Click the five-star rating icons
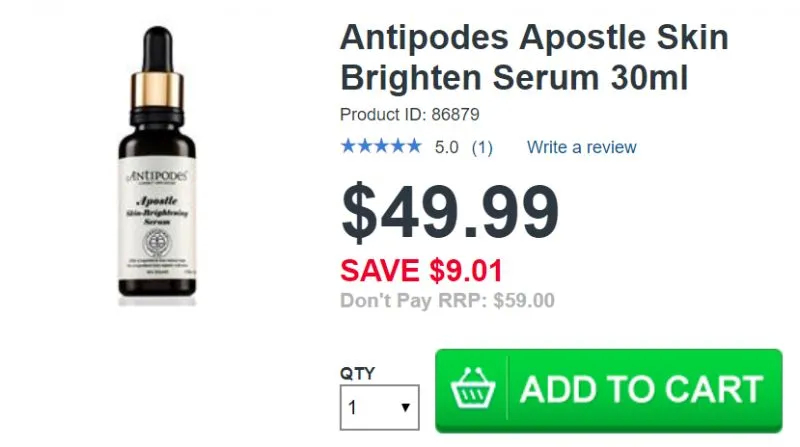The width and height of the screenshot is (800, 447). 381,146
